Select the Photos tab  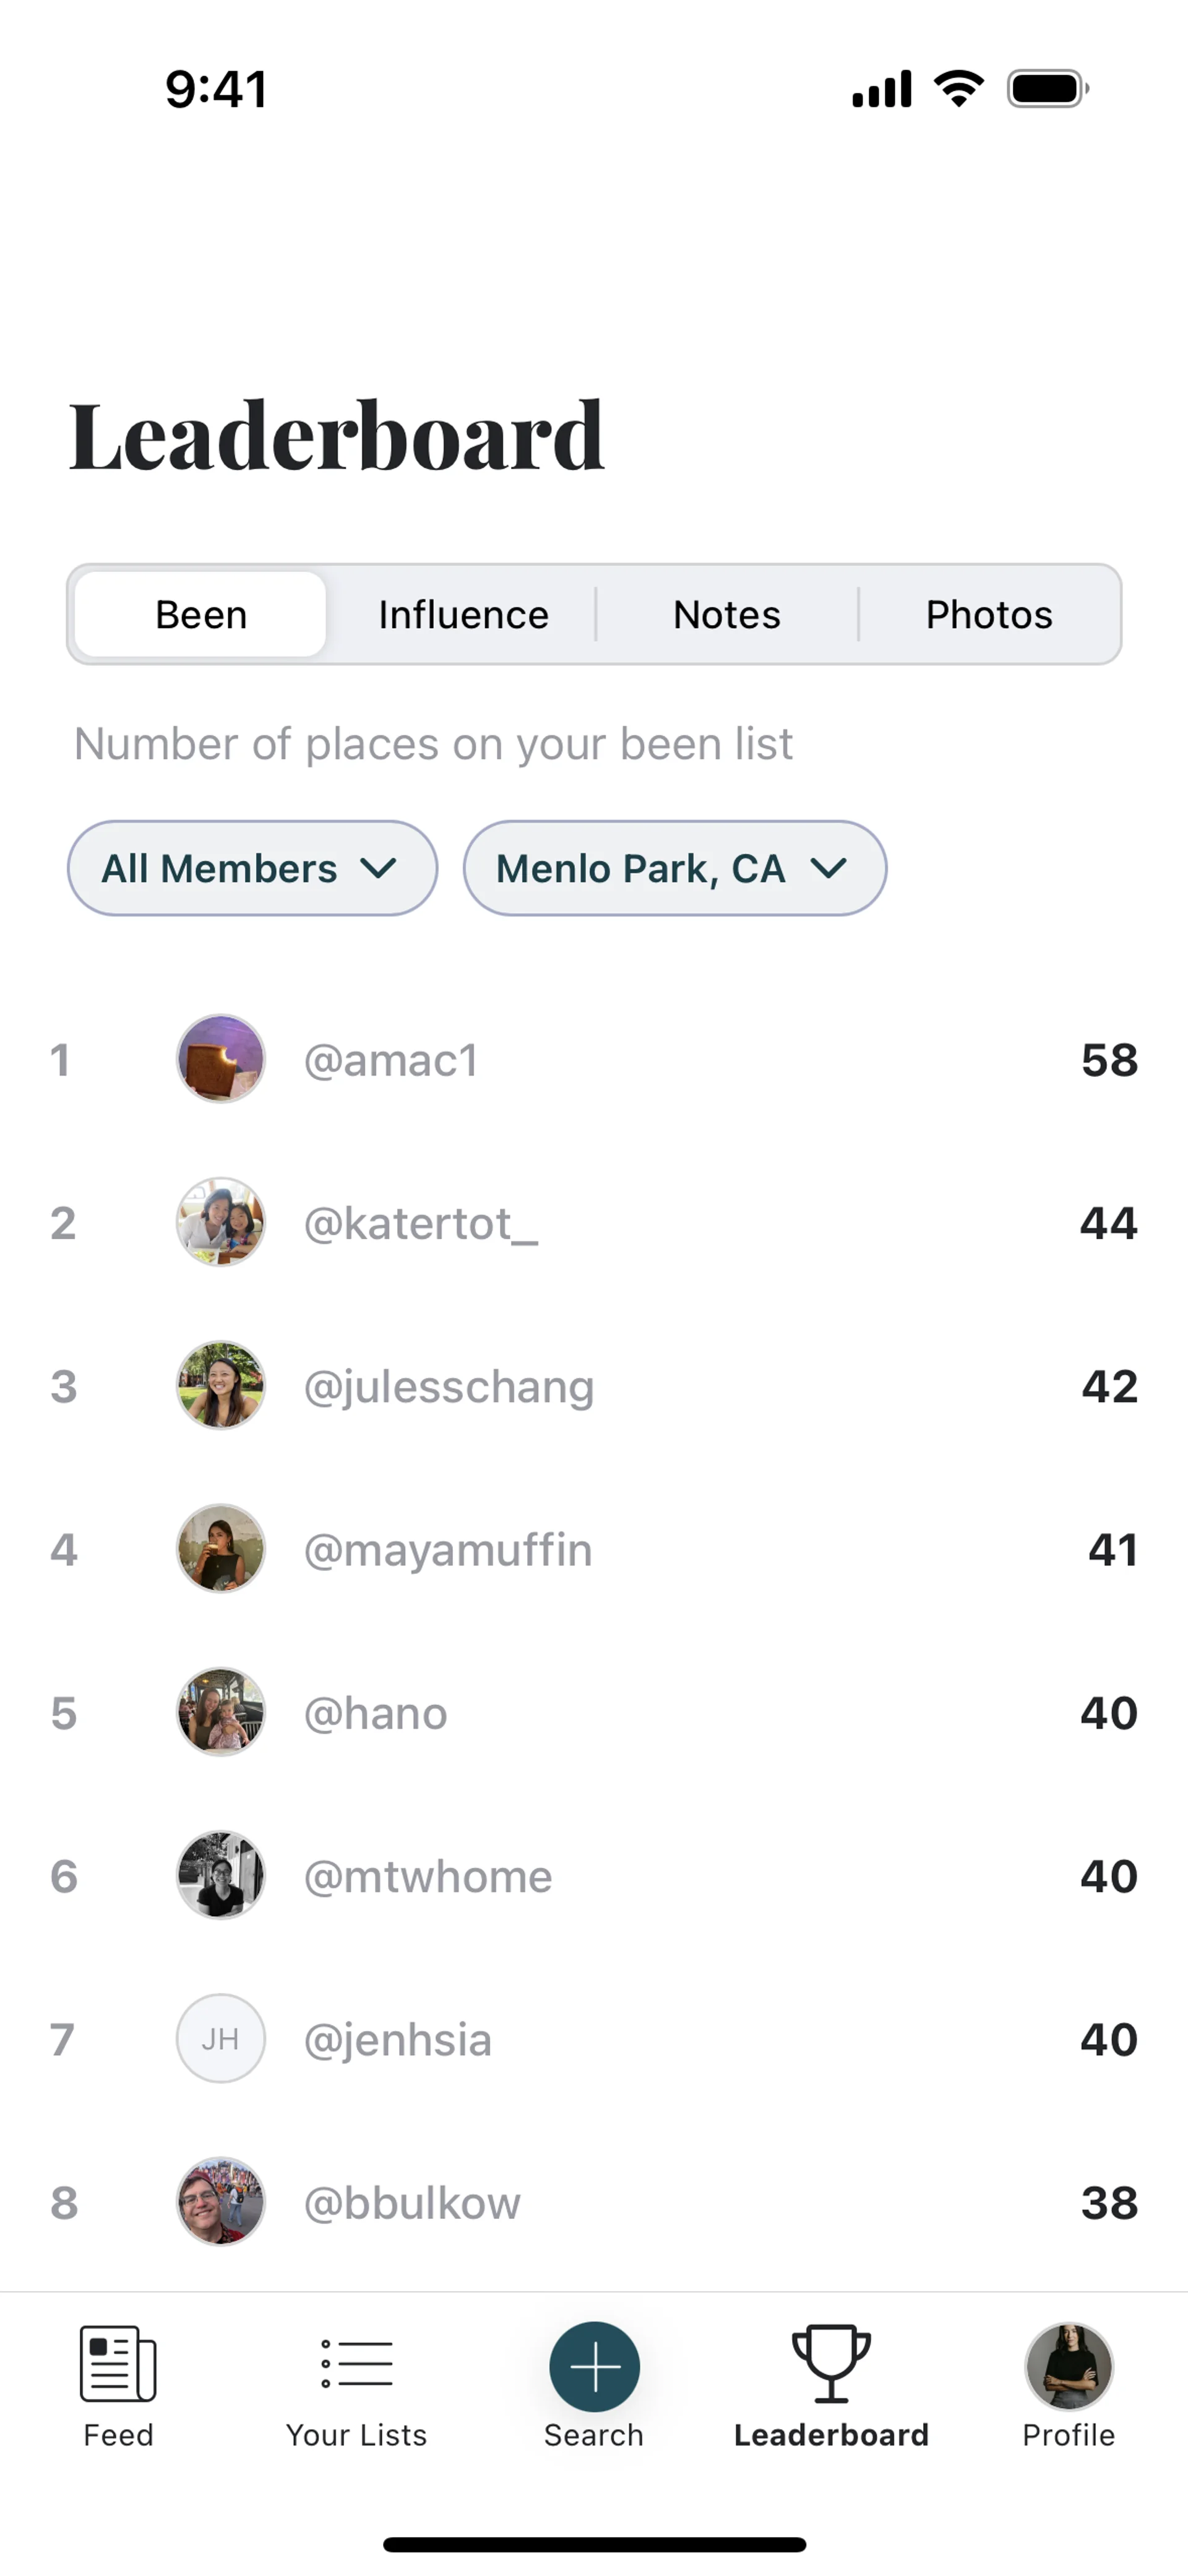pos(989,614)
